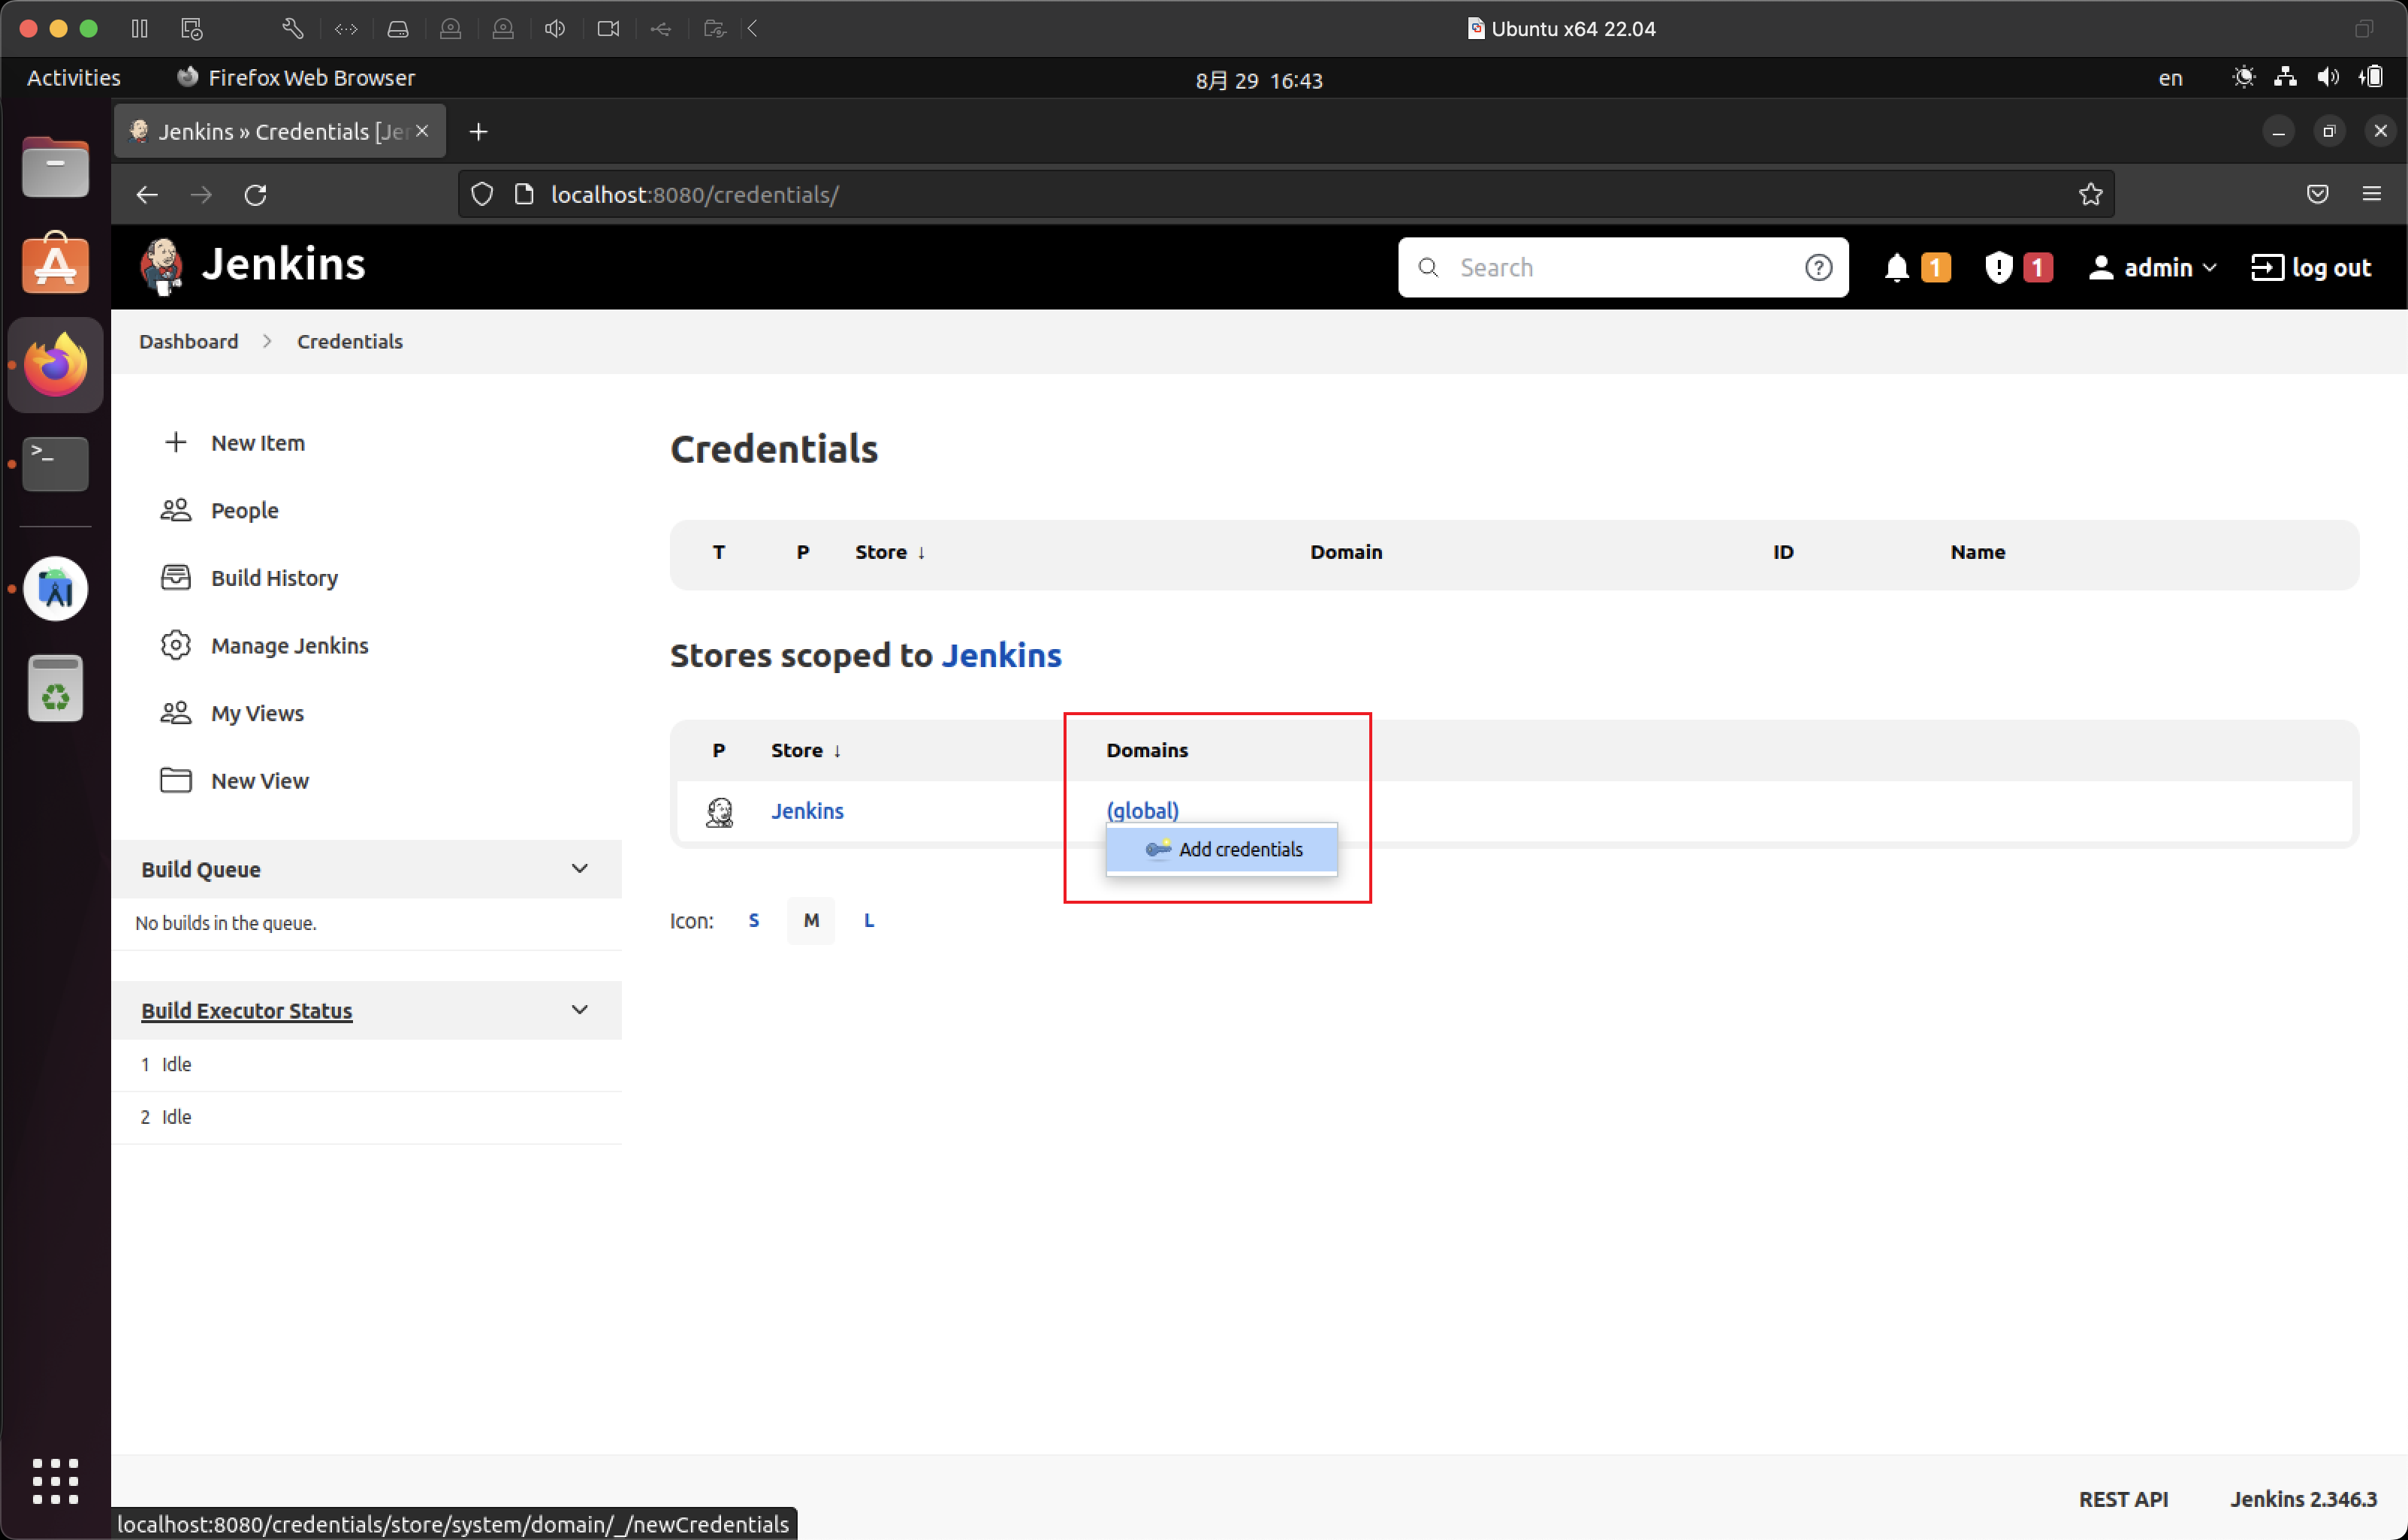Viewport: 2408px width, 1540px height.
Task: Open Trash from the Ubuntu dock
Action: point(55,687)
